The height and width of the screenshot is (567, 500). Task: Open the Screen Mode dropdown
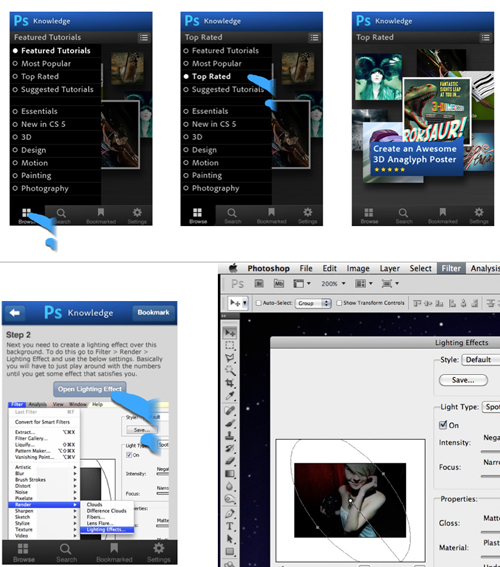pos(390,284)
